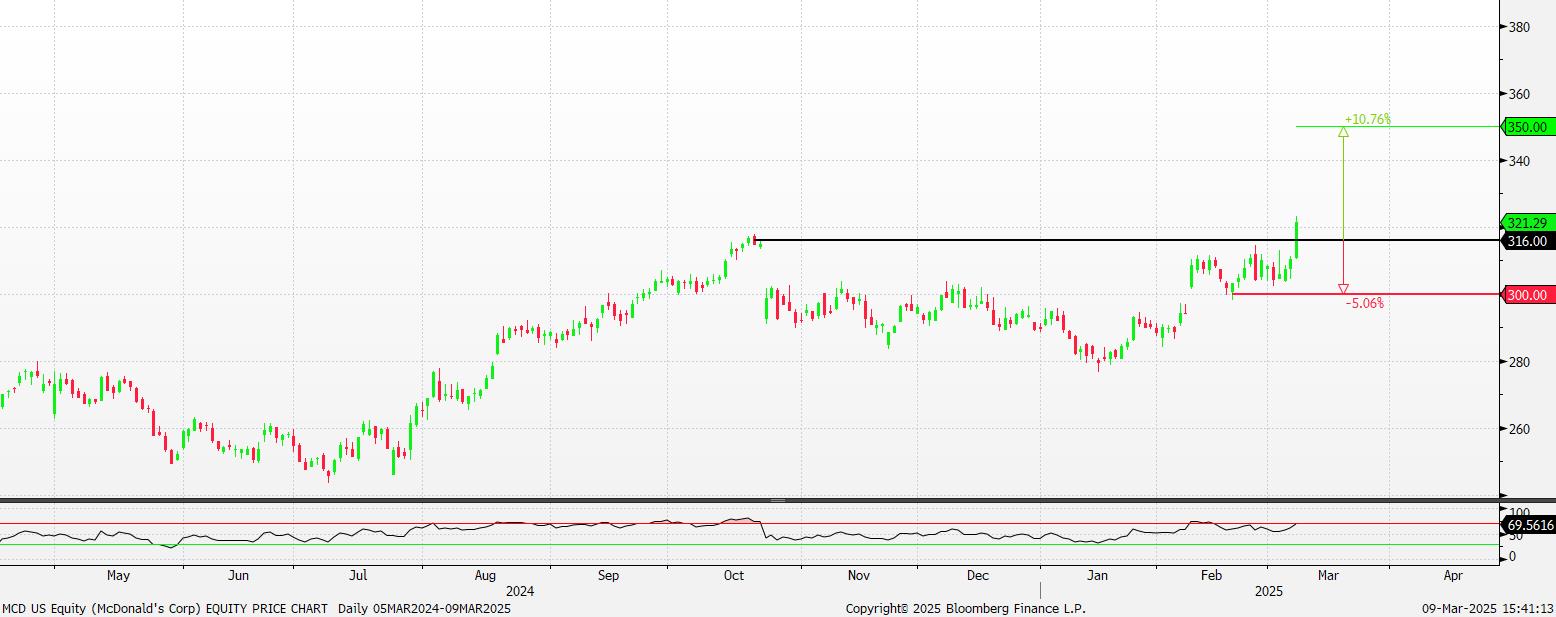Click the MCD US Equity chart title text
1556x617 pixels.
256,608
